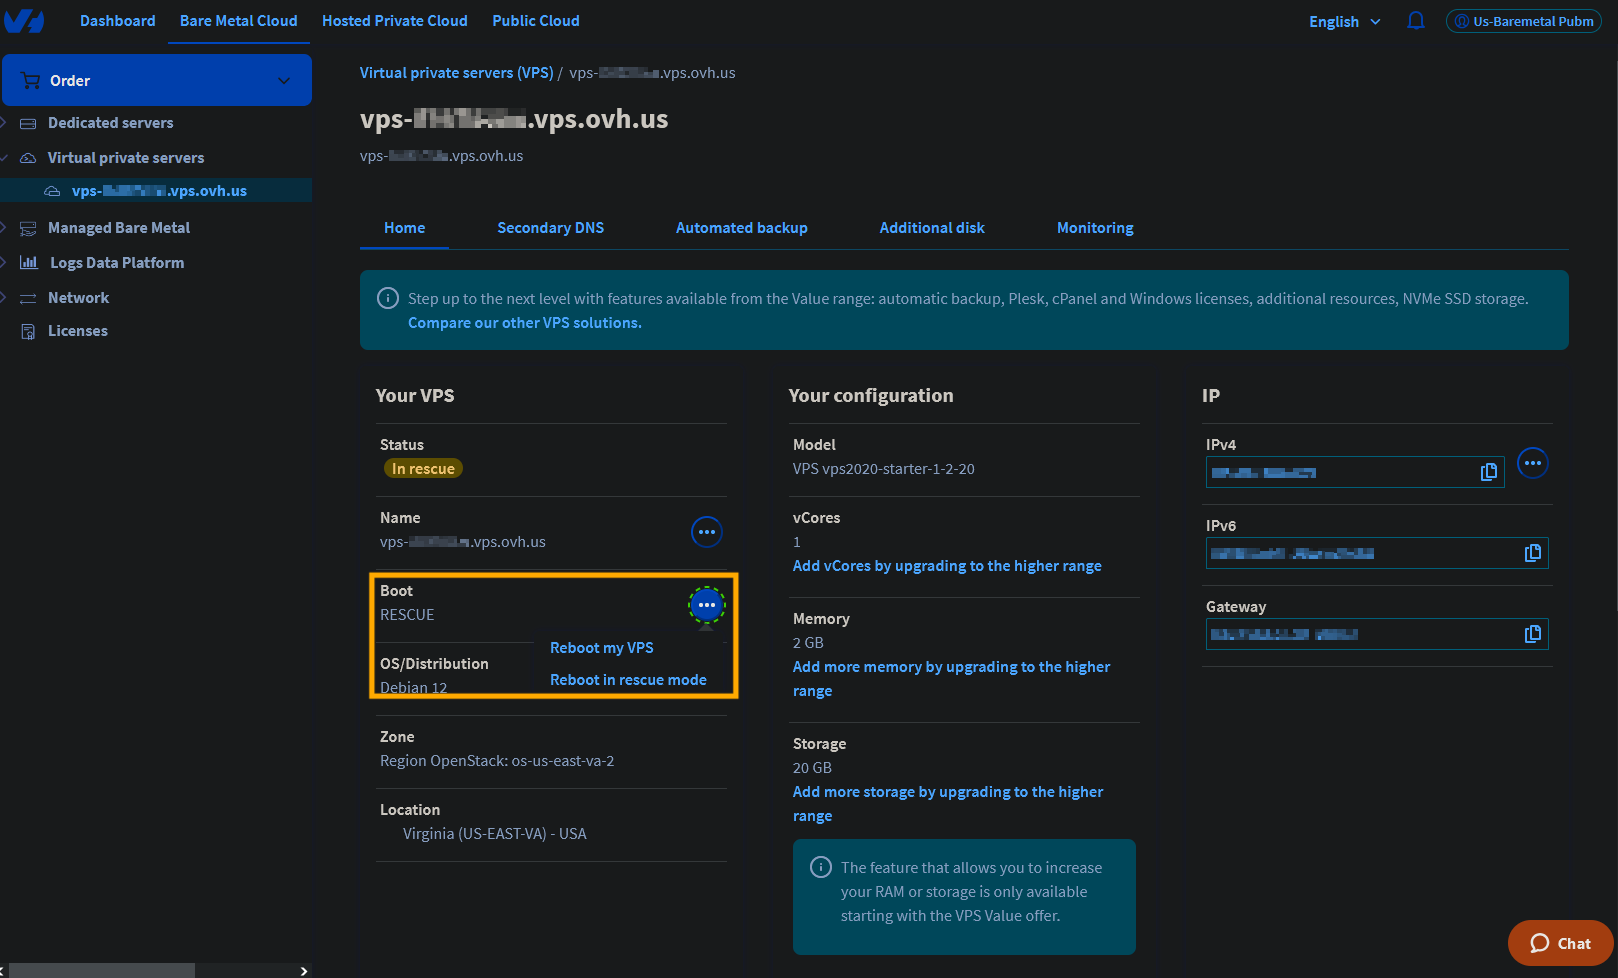1618x978 pixels.
Task: Go to Dashboard in top navigation
Action: tap(118, 21)
